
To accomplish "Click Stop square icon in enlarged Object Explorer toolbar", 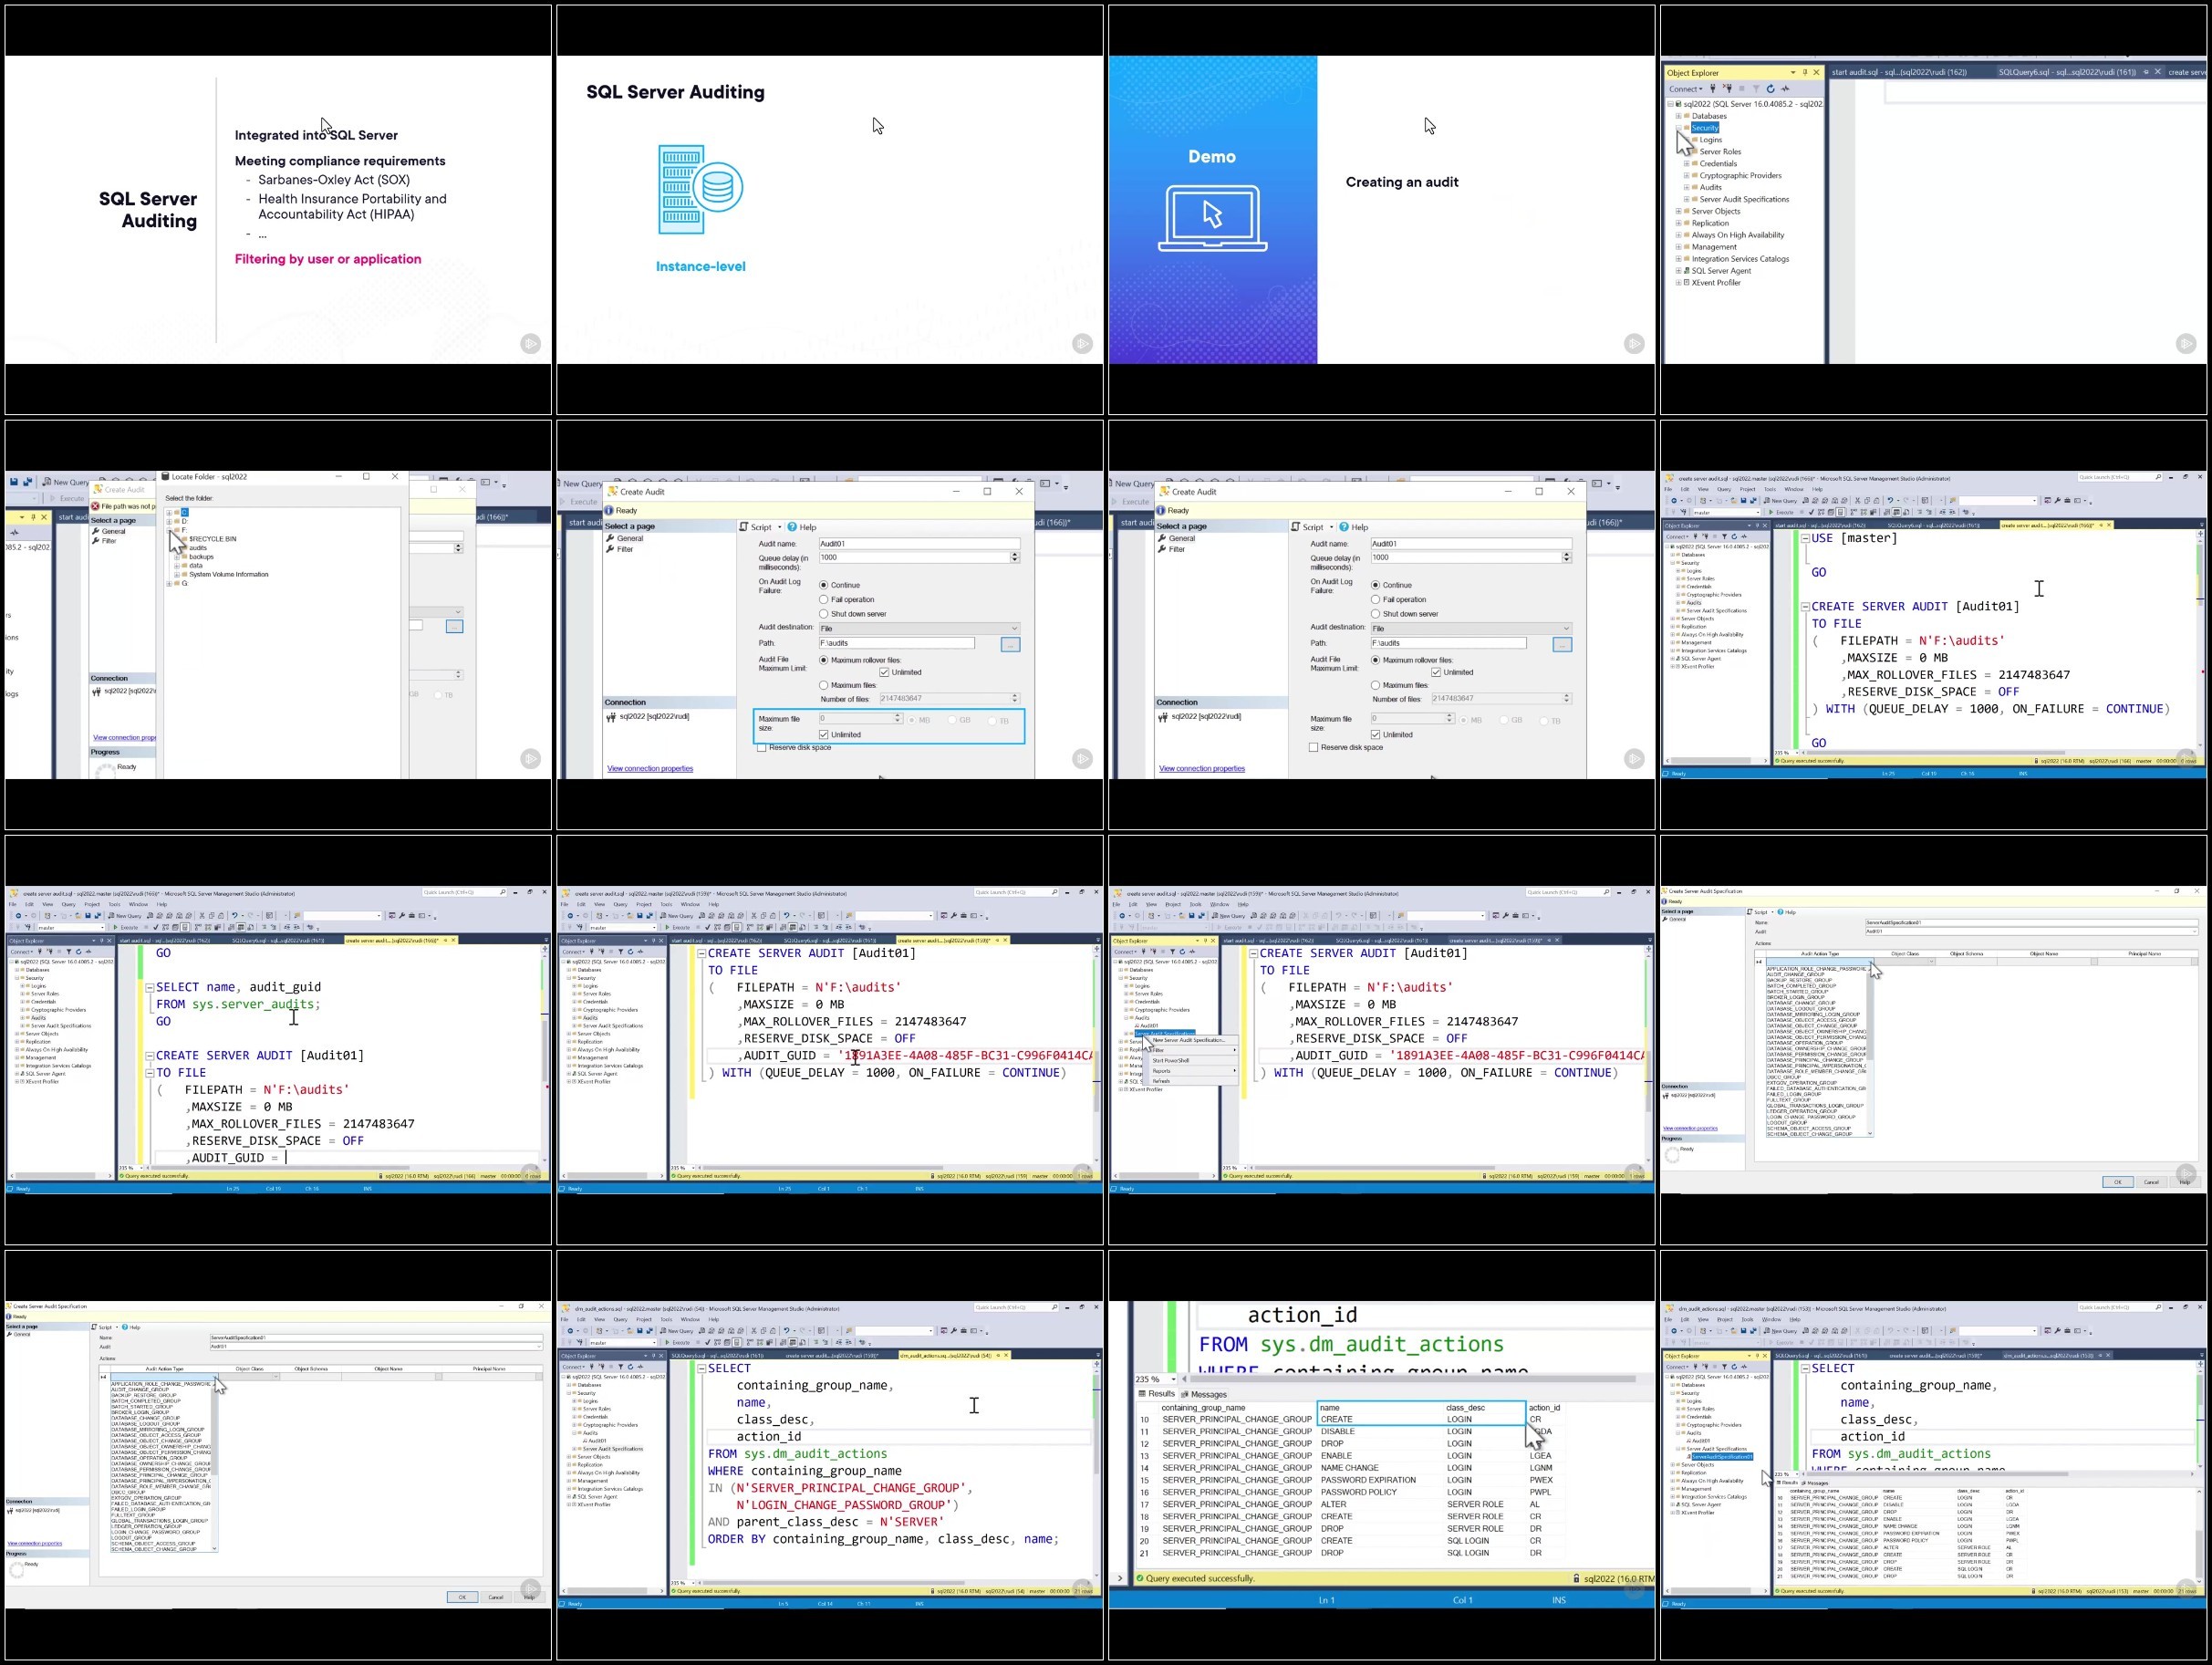I will click(x=1742, y=89).
